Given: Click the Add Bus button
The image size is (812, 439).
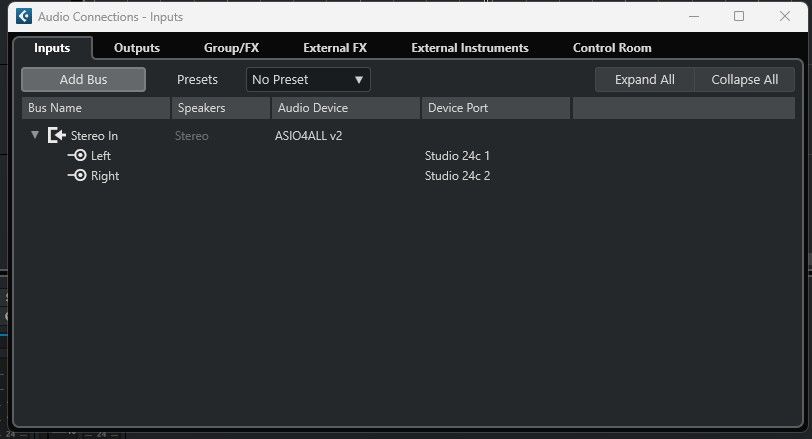Looking at the screenshot, I should click(x=83, y=80).
